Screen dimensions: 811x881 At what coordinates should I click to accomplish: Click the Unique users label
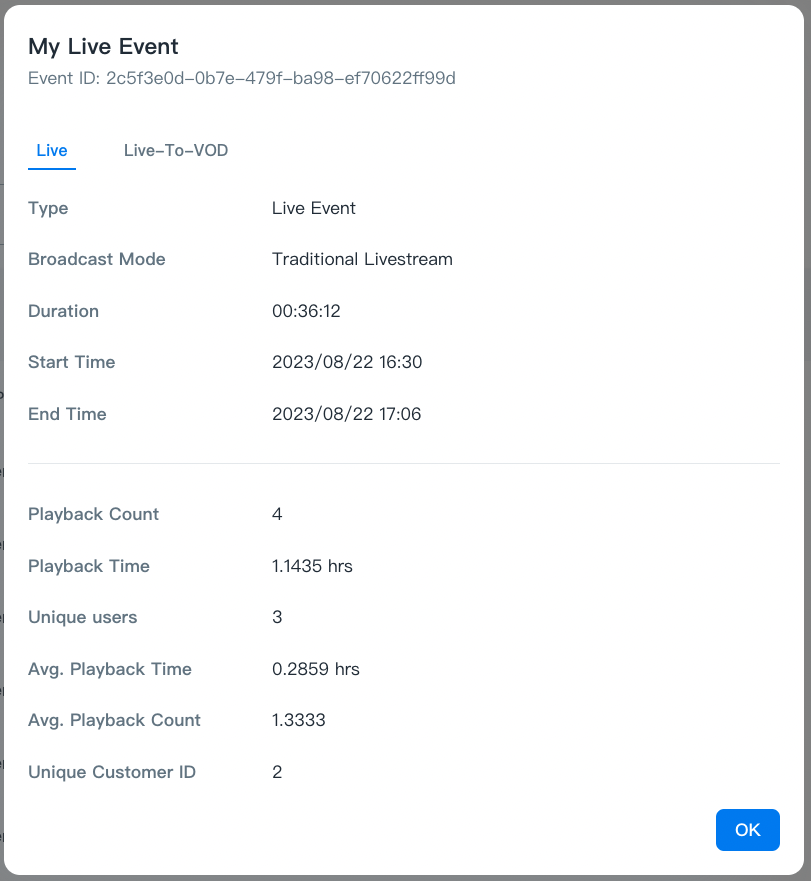[x=83, y=617]
